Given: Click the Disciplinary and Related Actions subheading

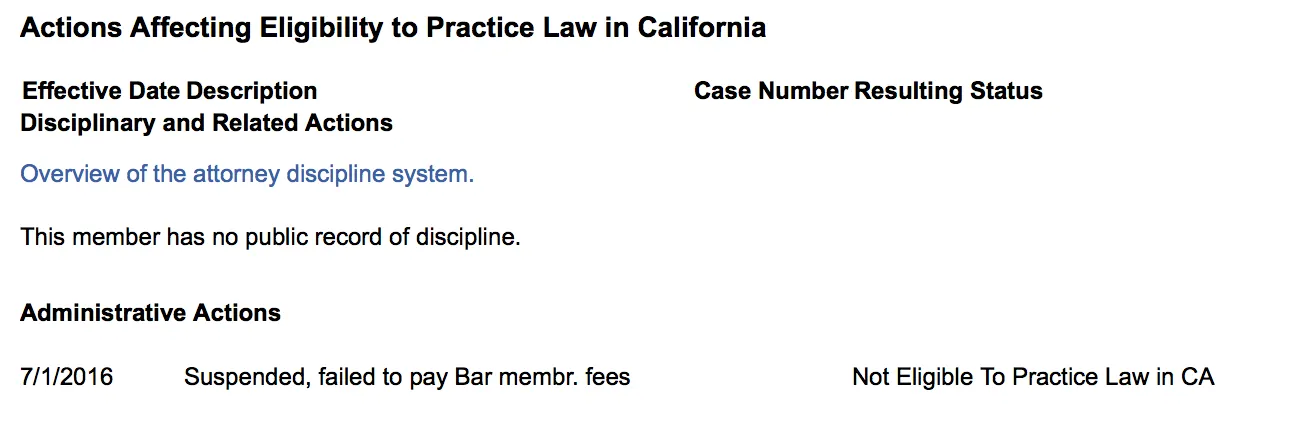Looking at the screenshot, I should [x=207, y=123].
